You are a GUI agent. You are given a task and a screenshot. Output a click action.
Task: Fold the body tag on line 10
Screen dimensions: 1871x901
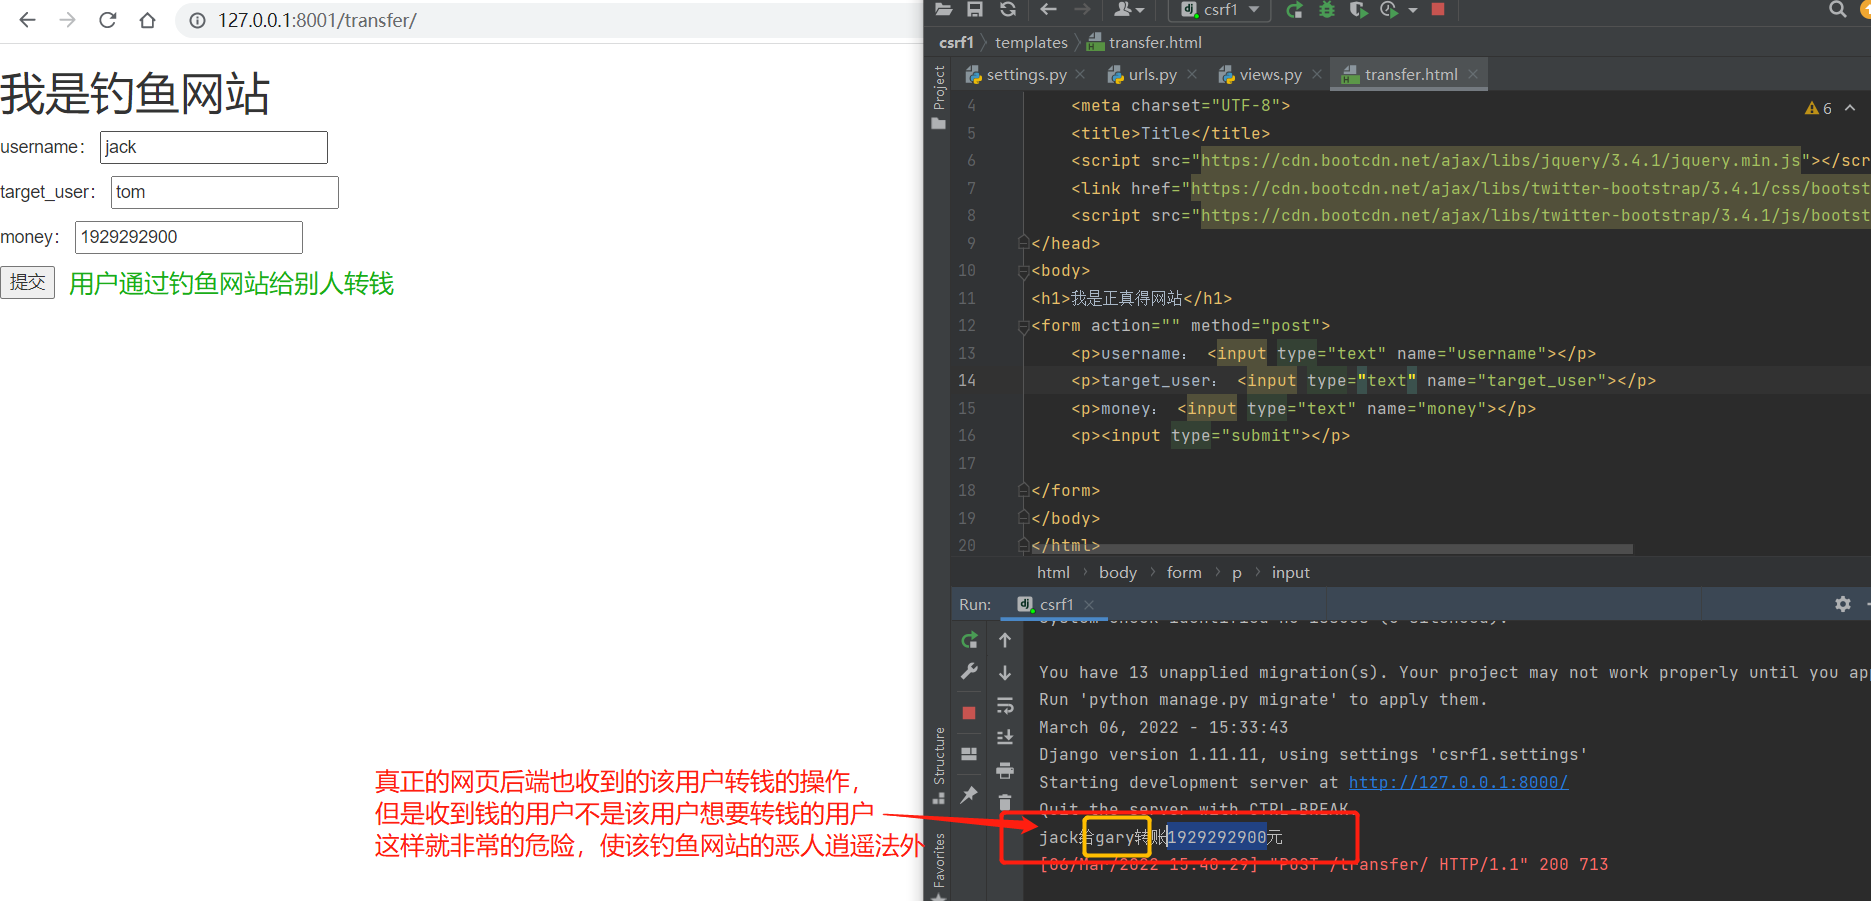[x=1023, y=271]
